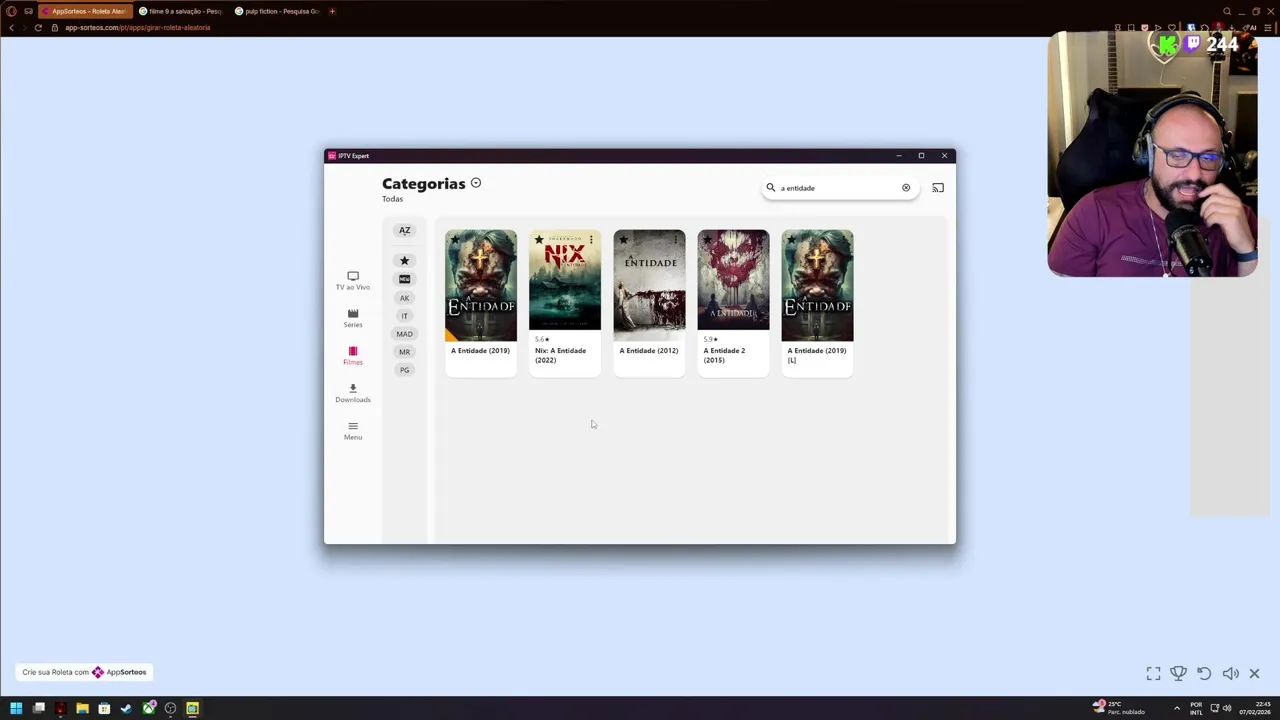Viewport: 1280px width, 720px height.
Task: Mute the roulette sound
Action: pos(1230,674)
